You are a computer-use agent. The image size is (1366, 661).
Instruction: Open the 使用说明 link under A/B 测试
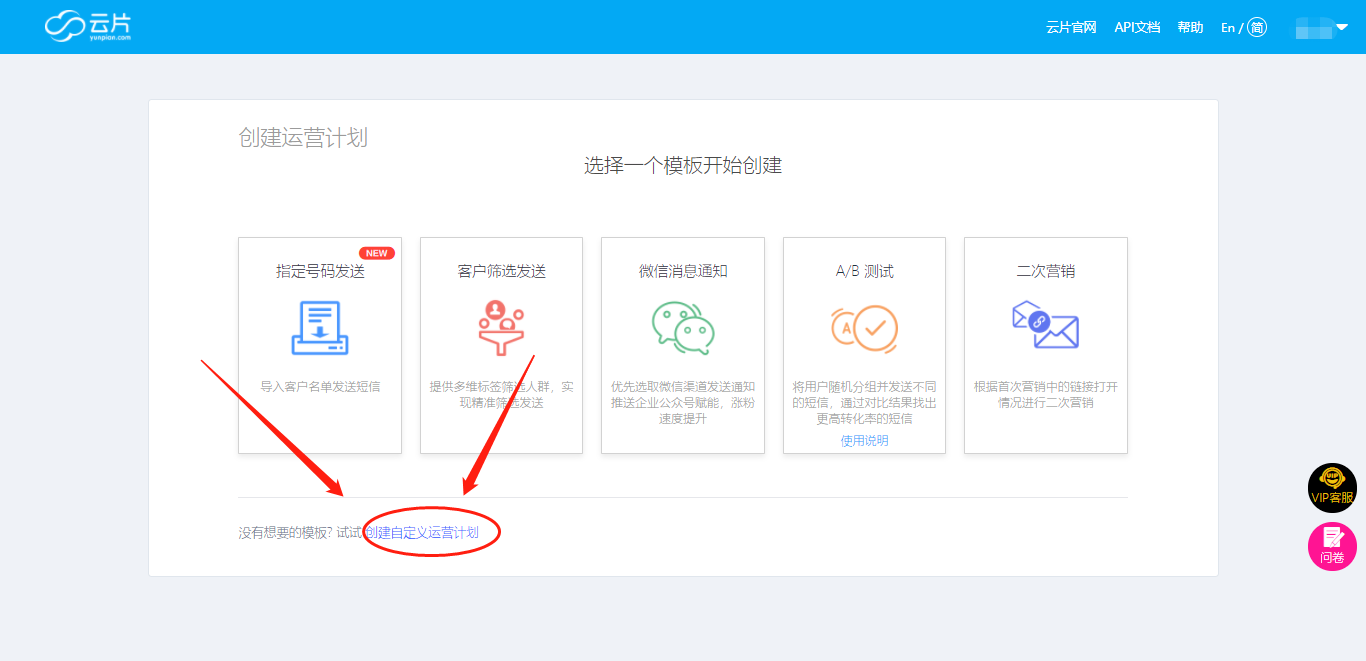(x=864, y=440)
